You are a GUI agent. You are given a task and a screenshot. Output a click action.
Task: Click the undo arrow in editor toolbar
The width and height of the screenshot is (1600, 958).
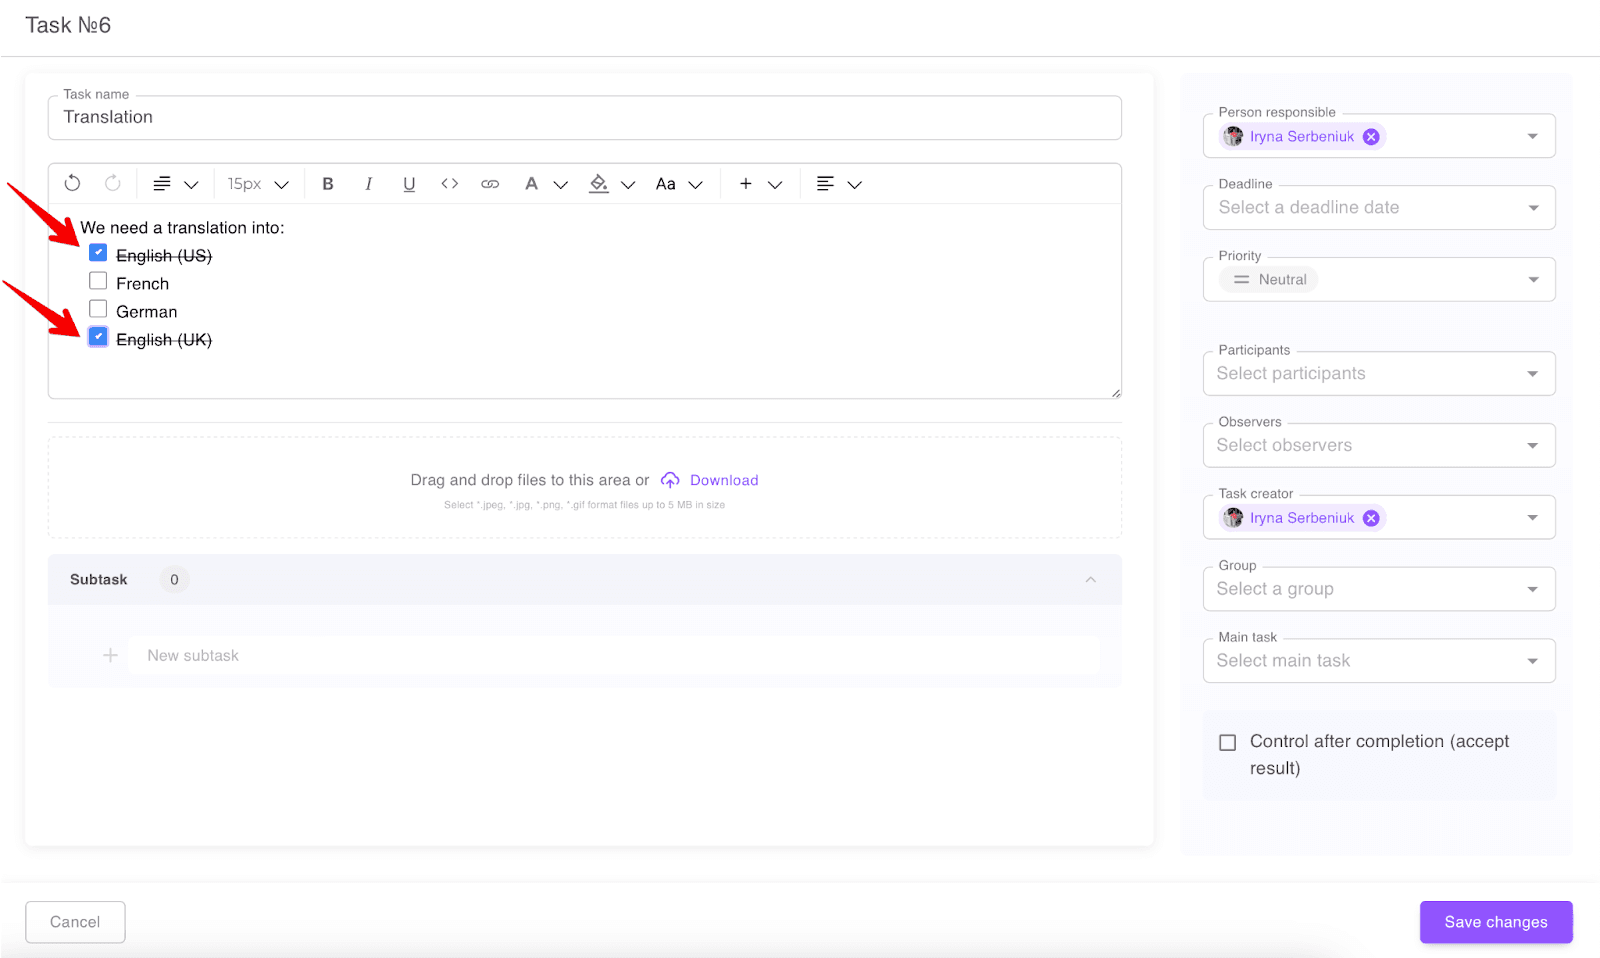coord(72,183)
